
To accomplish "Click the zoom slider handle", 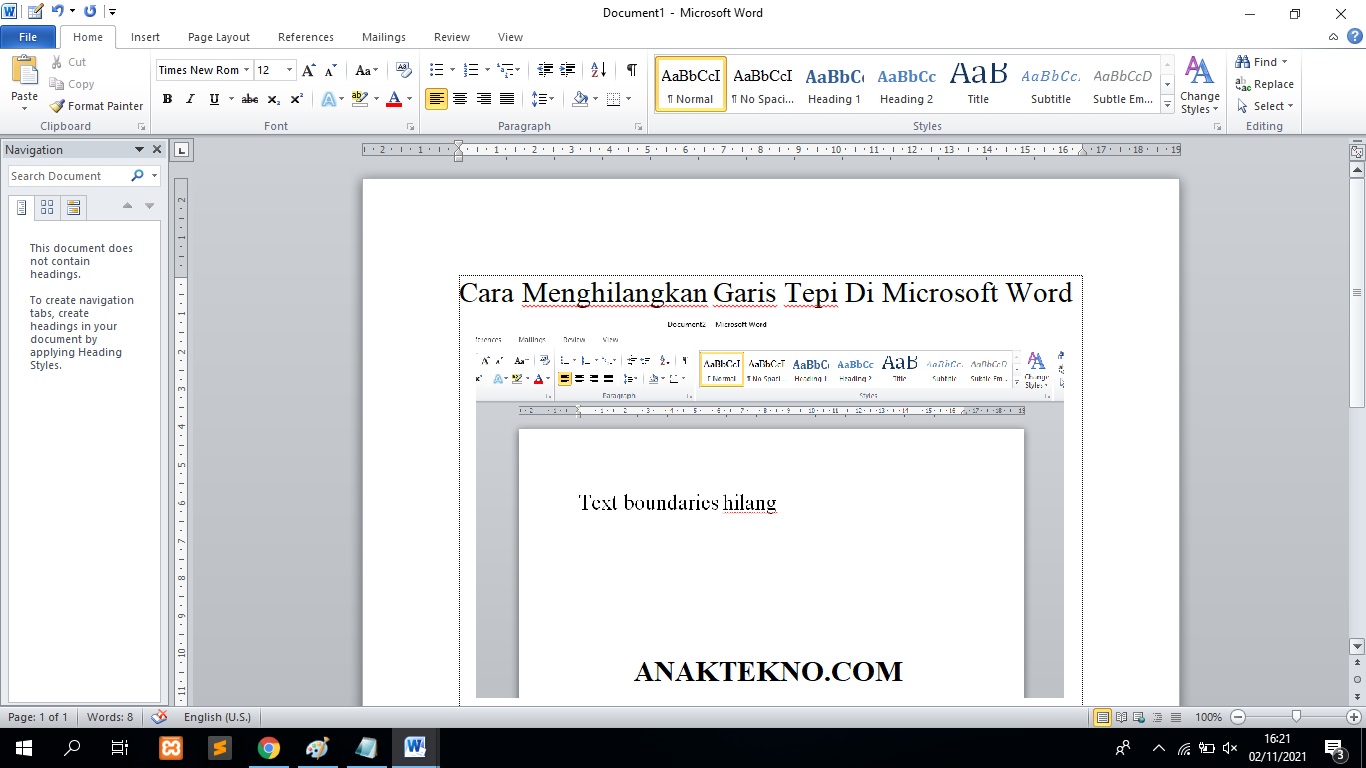I will 1296,717.
